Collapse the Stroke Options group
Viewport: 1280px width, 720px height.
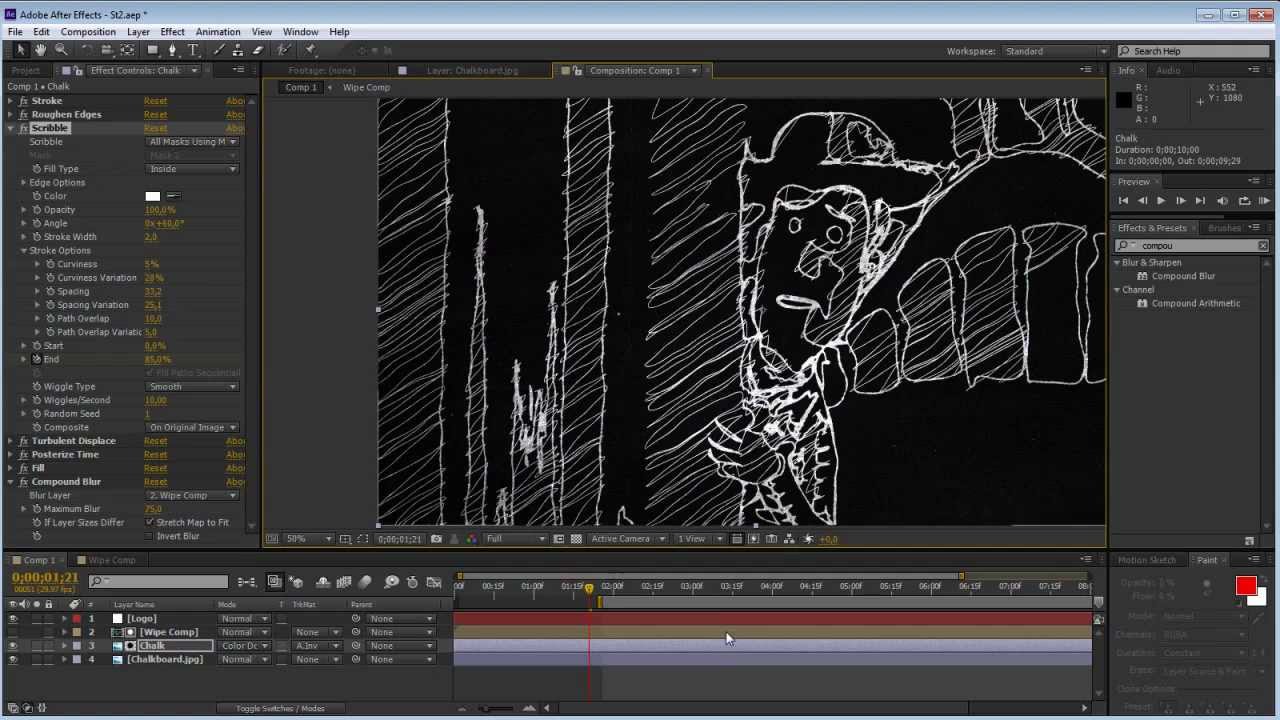pyautogui.click(x=24, y=251)
